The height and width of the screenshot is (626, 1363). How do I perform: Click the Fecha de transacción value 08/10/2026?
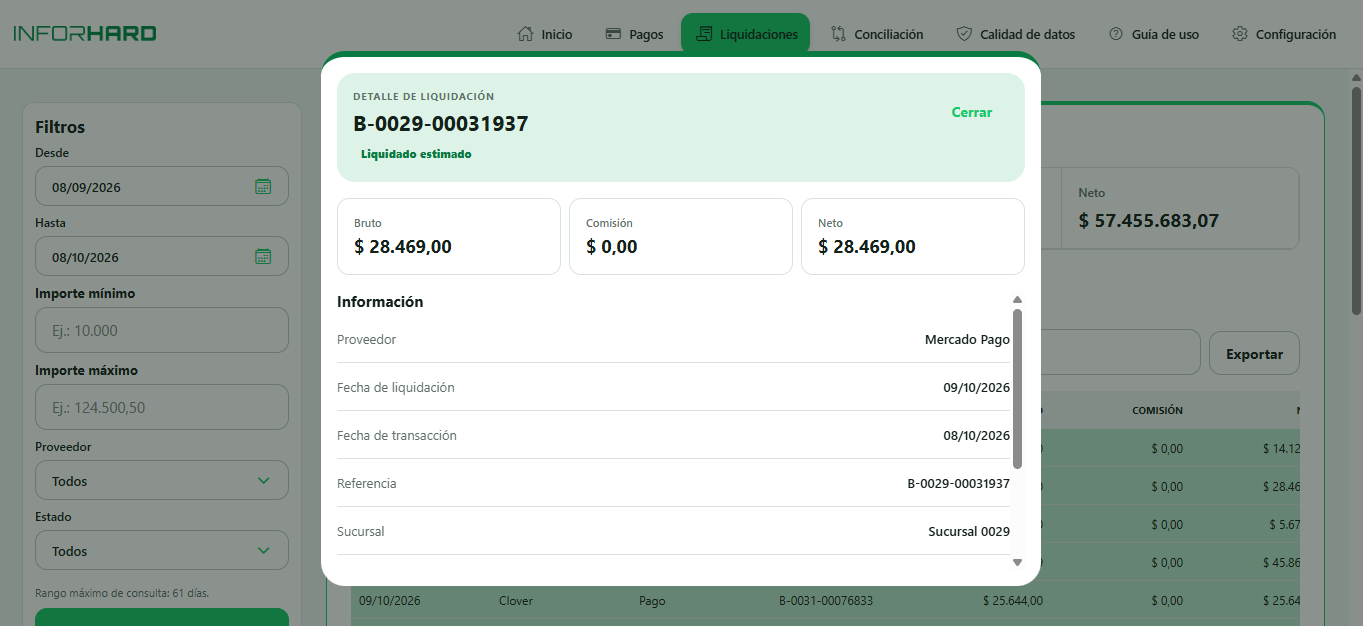[x=976, y=436]
